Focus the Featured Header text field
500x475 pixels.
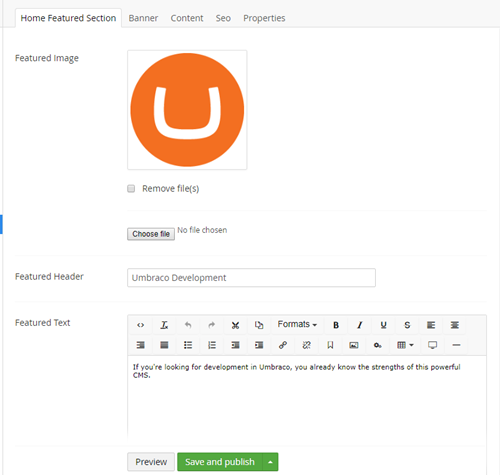click(x=251, y=278)
